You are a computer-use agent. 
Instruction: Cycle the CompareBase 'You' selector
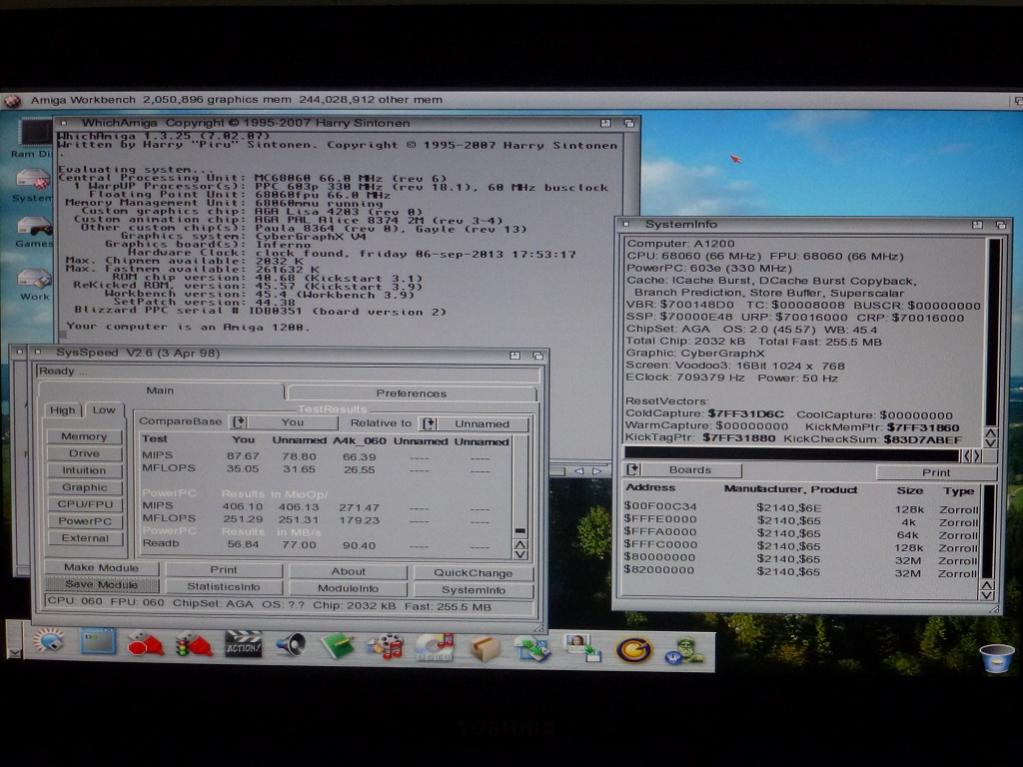click(x=284, y=422)
